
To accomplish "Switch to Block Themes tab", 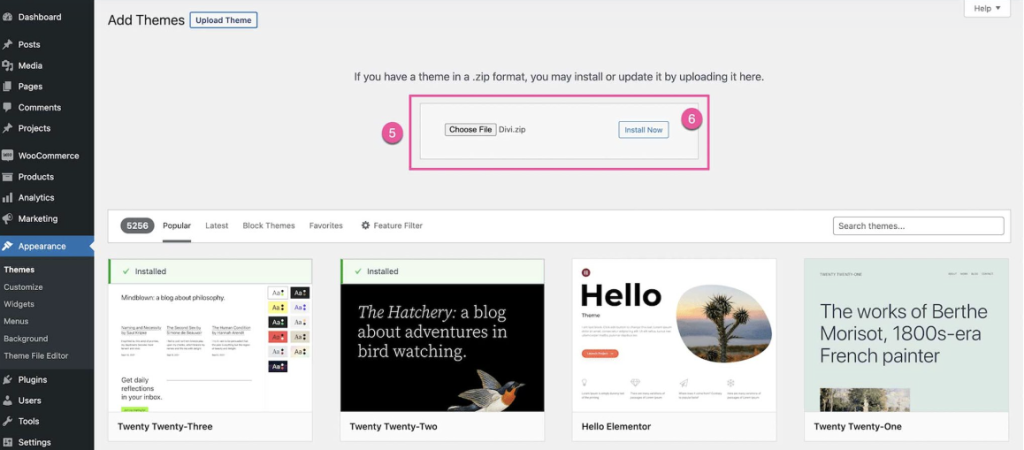I will [268, 225].
